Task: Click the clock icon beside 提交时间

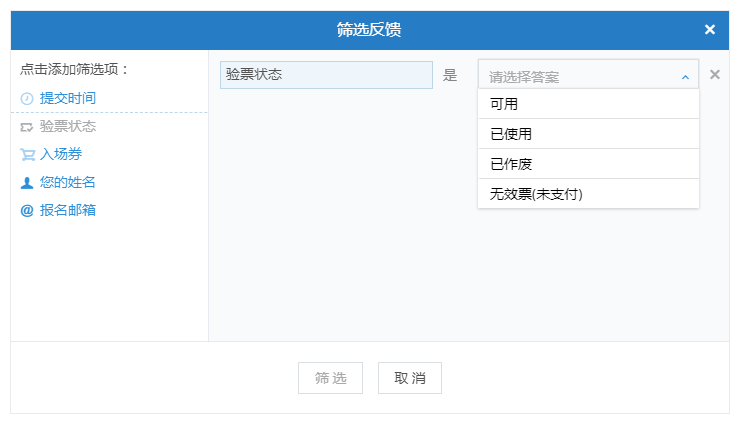Action: click(27, 98)
